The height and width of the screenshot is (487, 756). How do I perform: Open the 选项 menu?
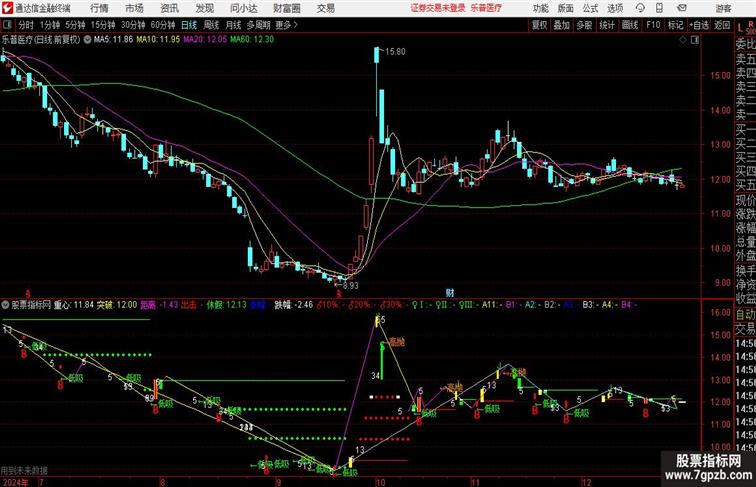(x=615, y=8)
